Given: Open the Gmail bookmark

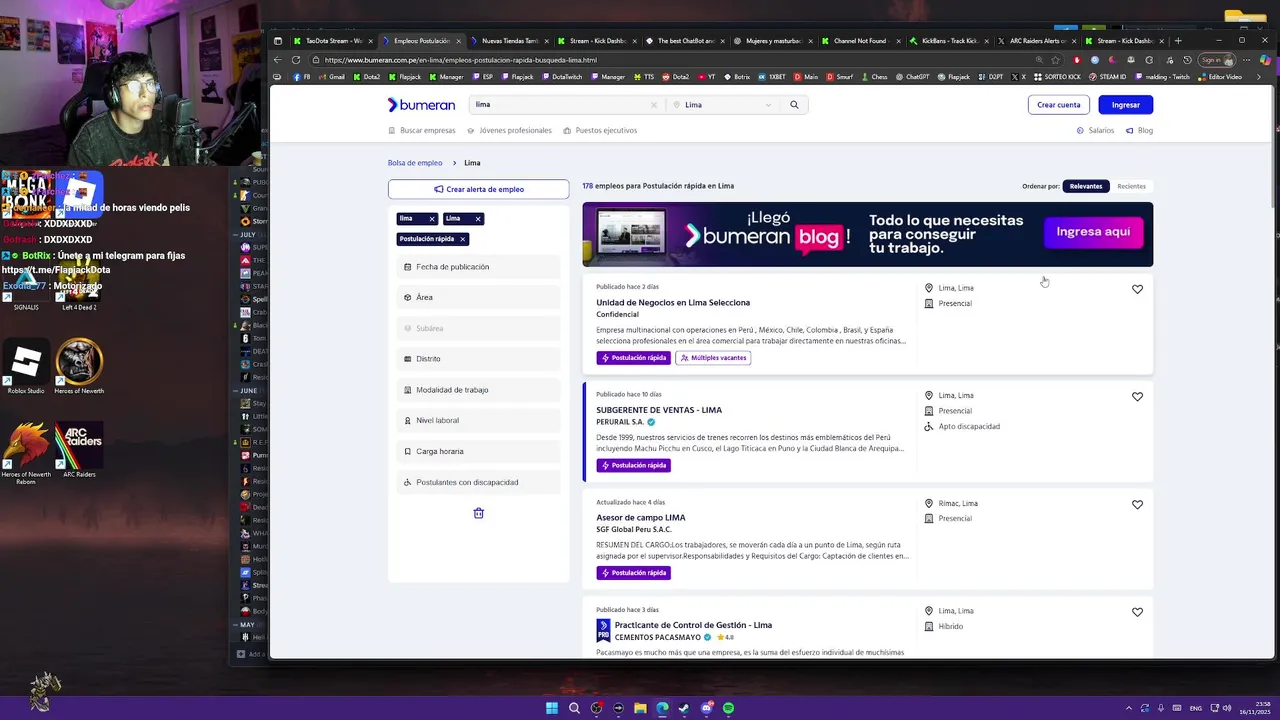Looking at the screenshot, I should pyautogui.click(x=332, y=77).
